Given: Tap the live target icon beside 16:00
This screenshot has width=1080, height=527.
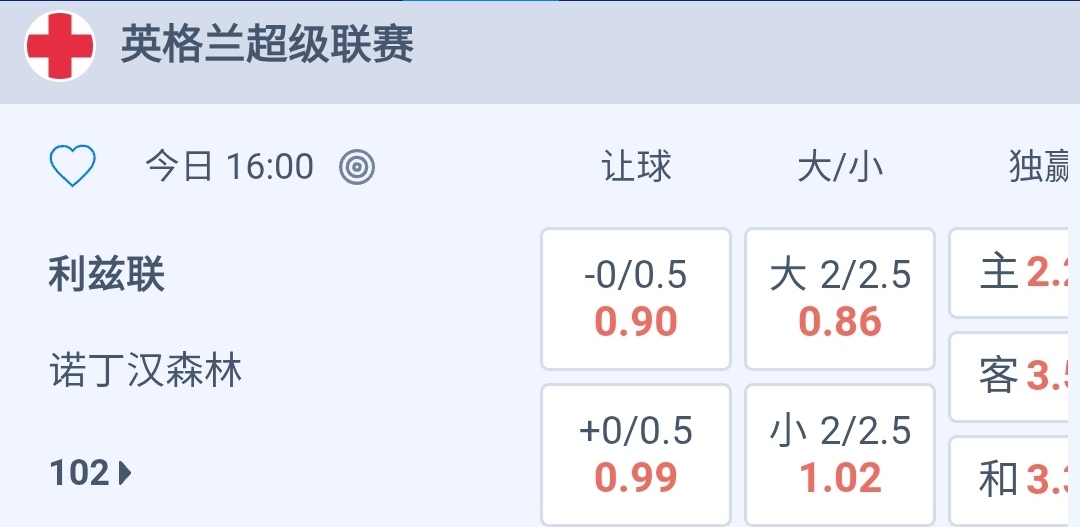Looking at the screenshot, I should [x=357, y=166].
